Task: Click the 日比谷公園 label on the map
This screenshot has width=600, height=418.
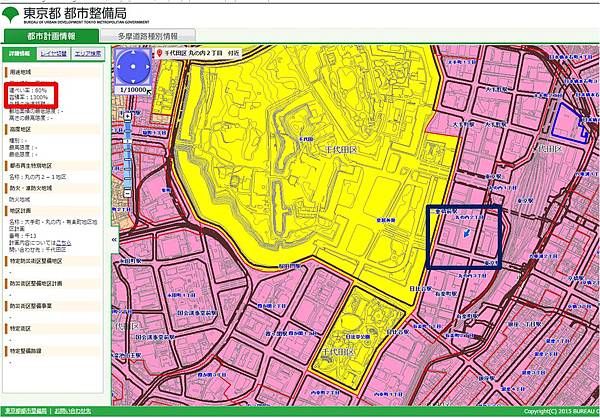Action: (x=358, y=337)
